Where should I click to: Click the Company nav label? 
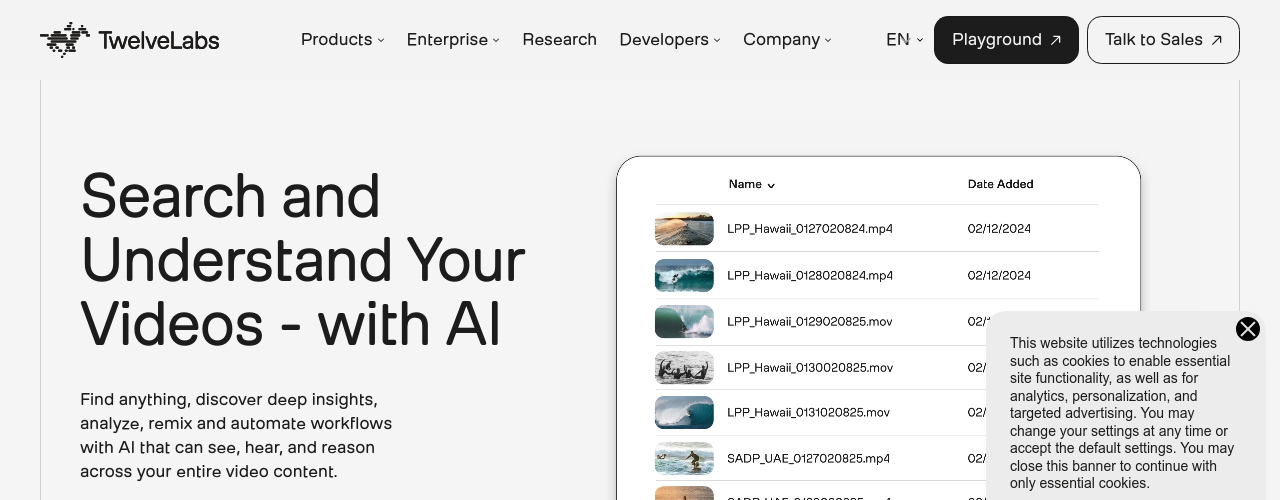tap(781, 40)
